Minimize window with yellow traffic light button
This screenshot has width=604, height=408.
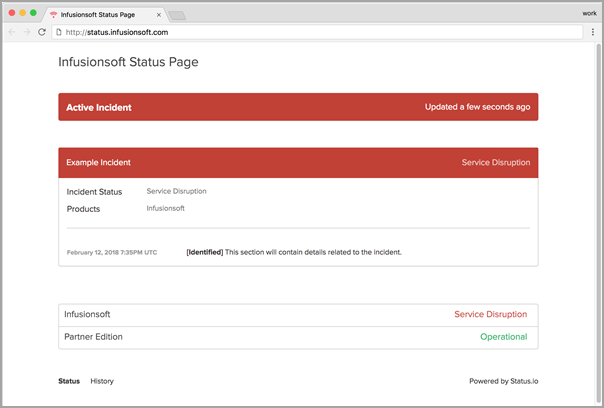pyautogui.click(x=22, y=13)
